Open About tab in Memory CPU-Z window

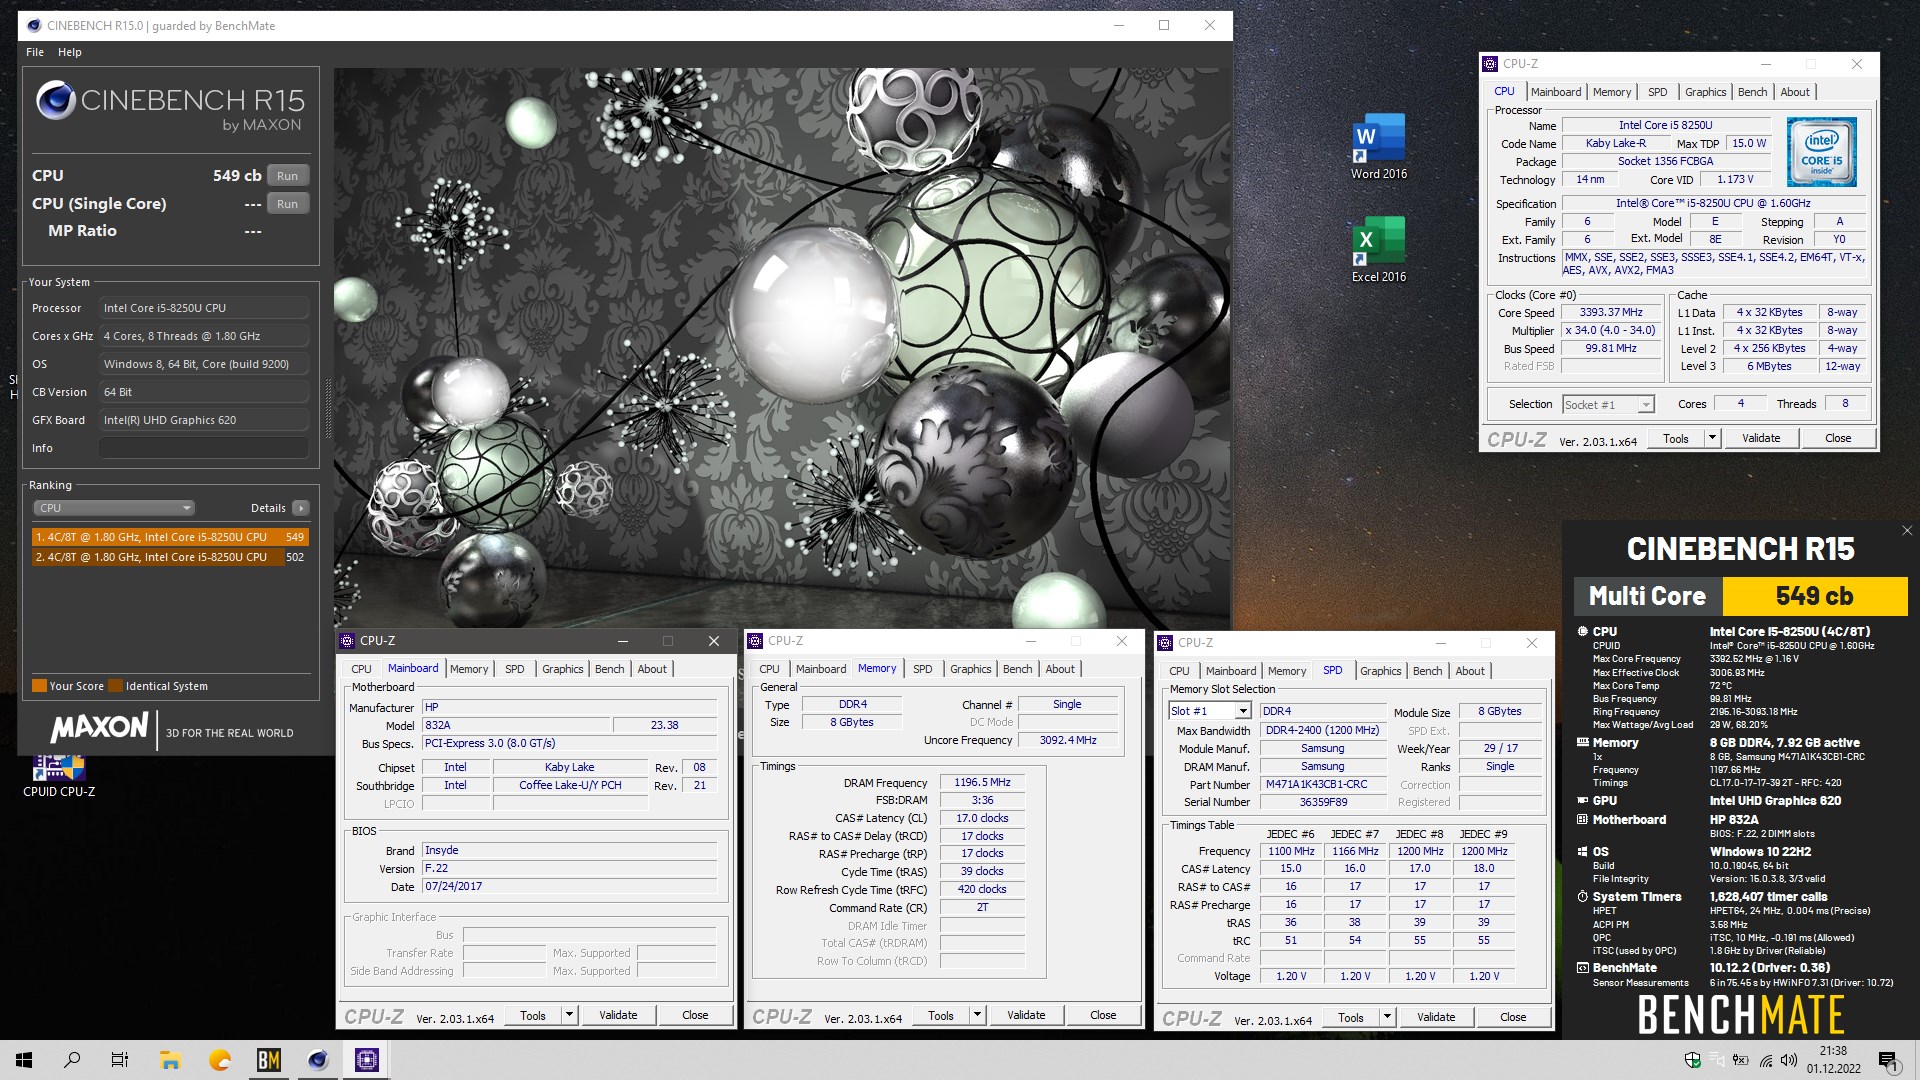[1060, 669]
